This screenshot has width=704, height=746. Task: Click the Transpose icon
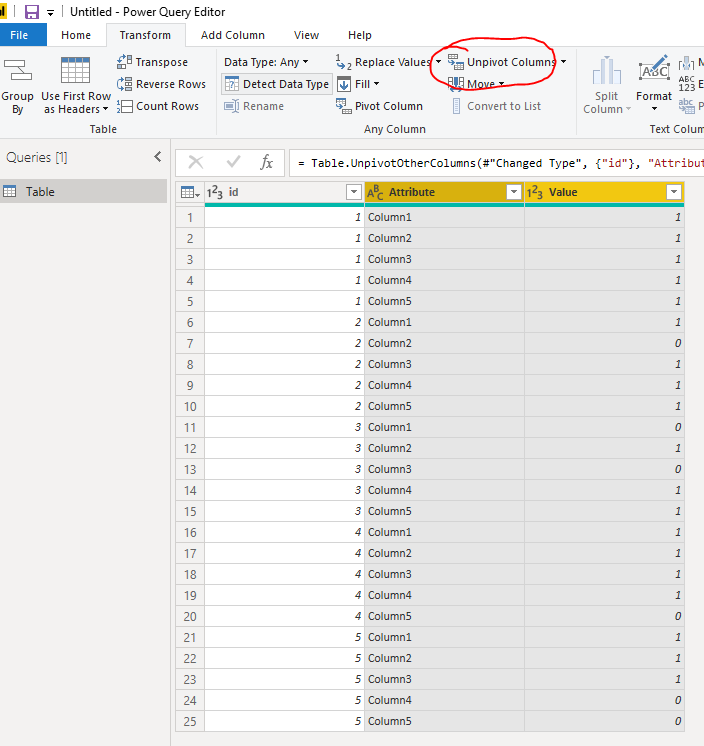[125, 62]
